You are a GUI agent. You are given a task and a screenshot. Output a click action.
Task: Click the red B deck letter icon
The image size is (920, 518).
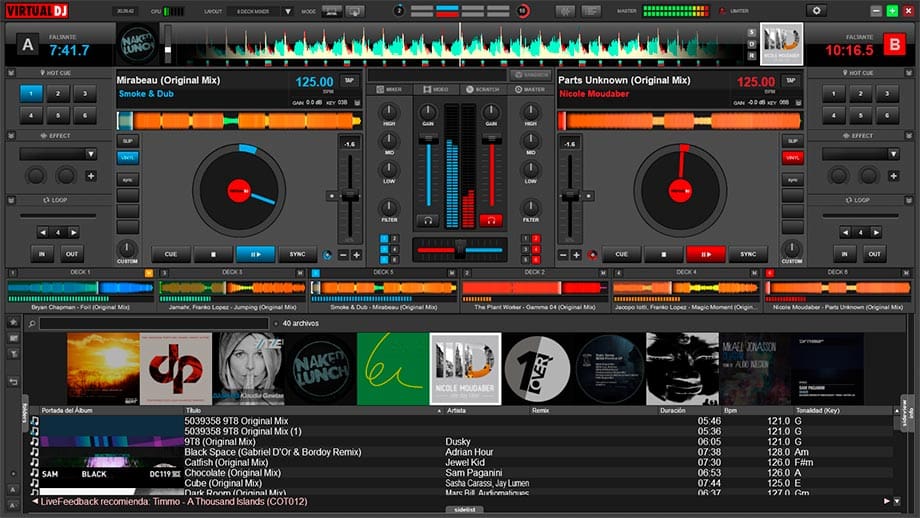tap(894, 45)
